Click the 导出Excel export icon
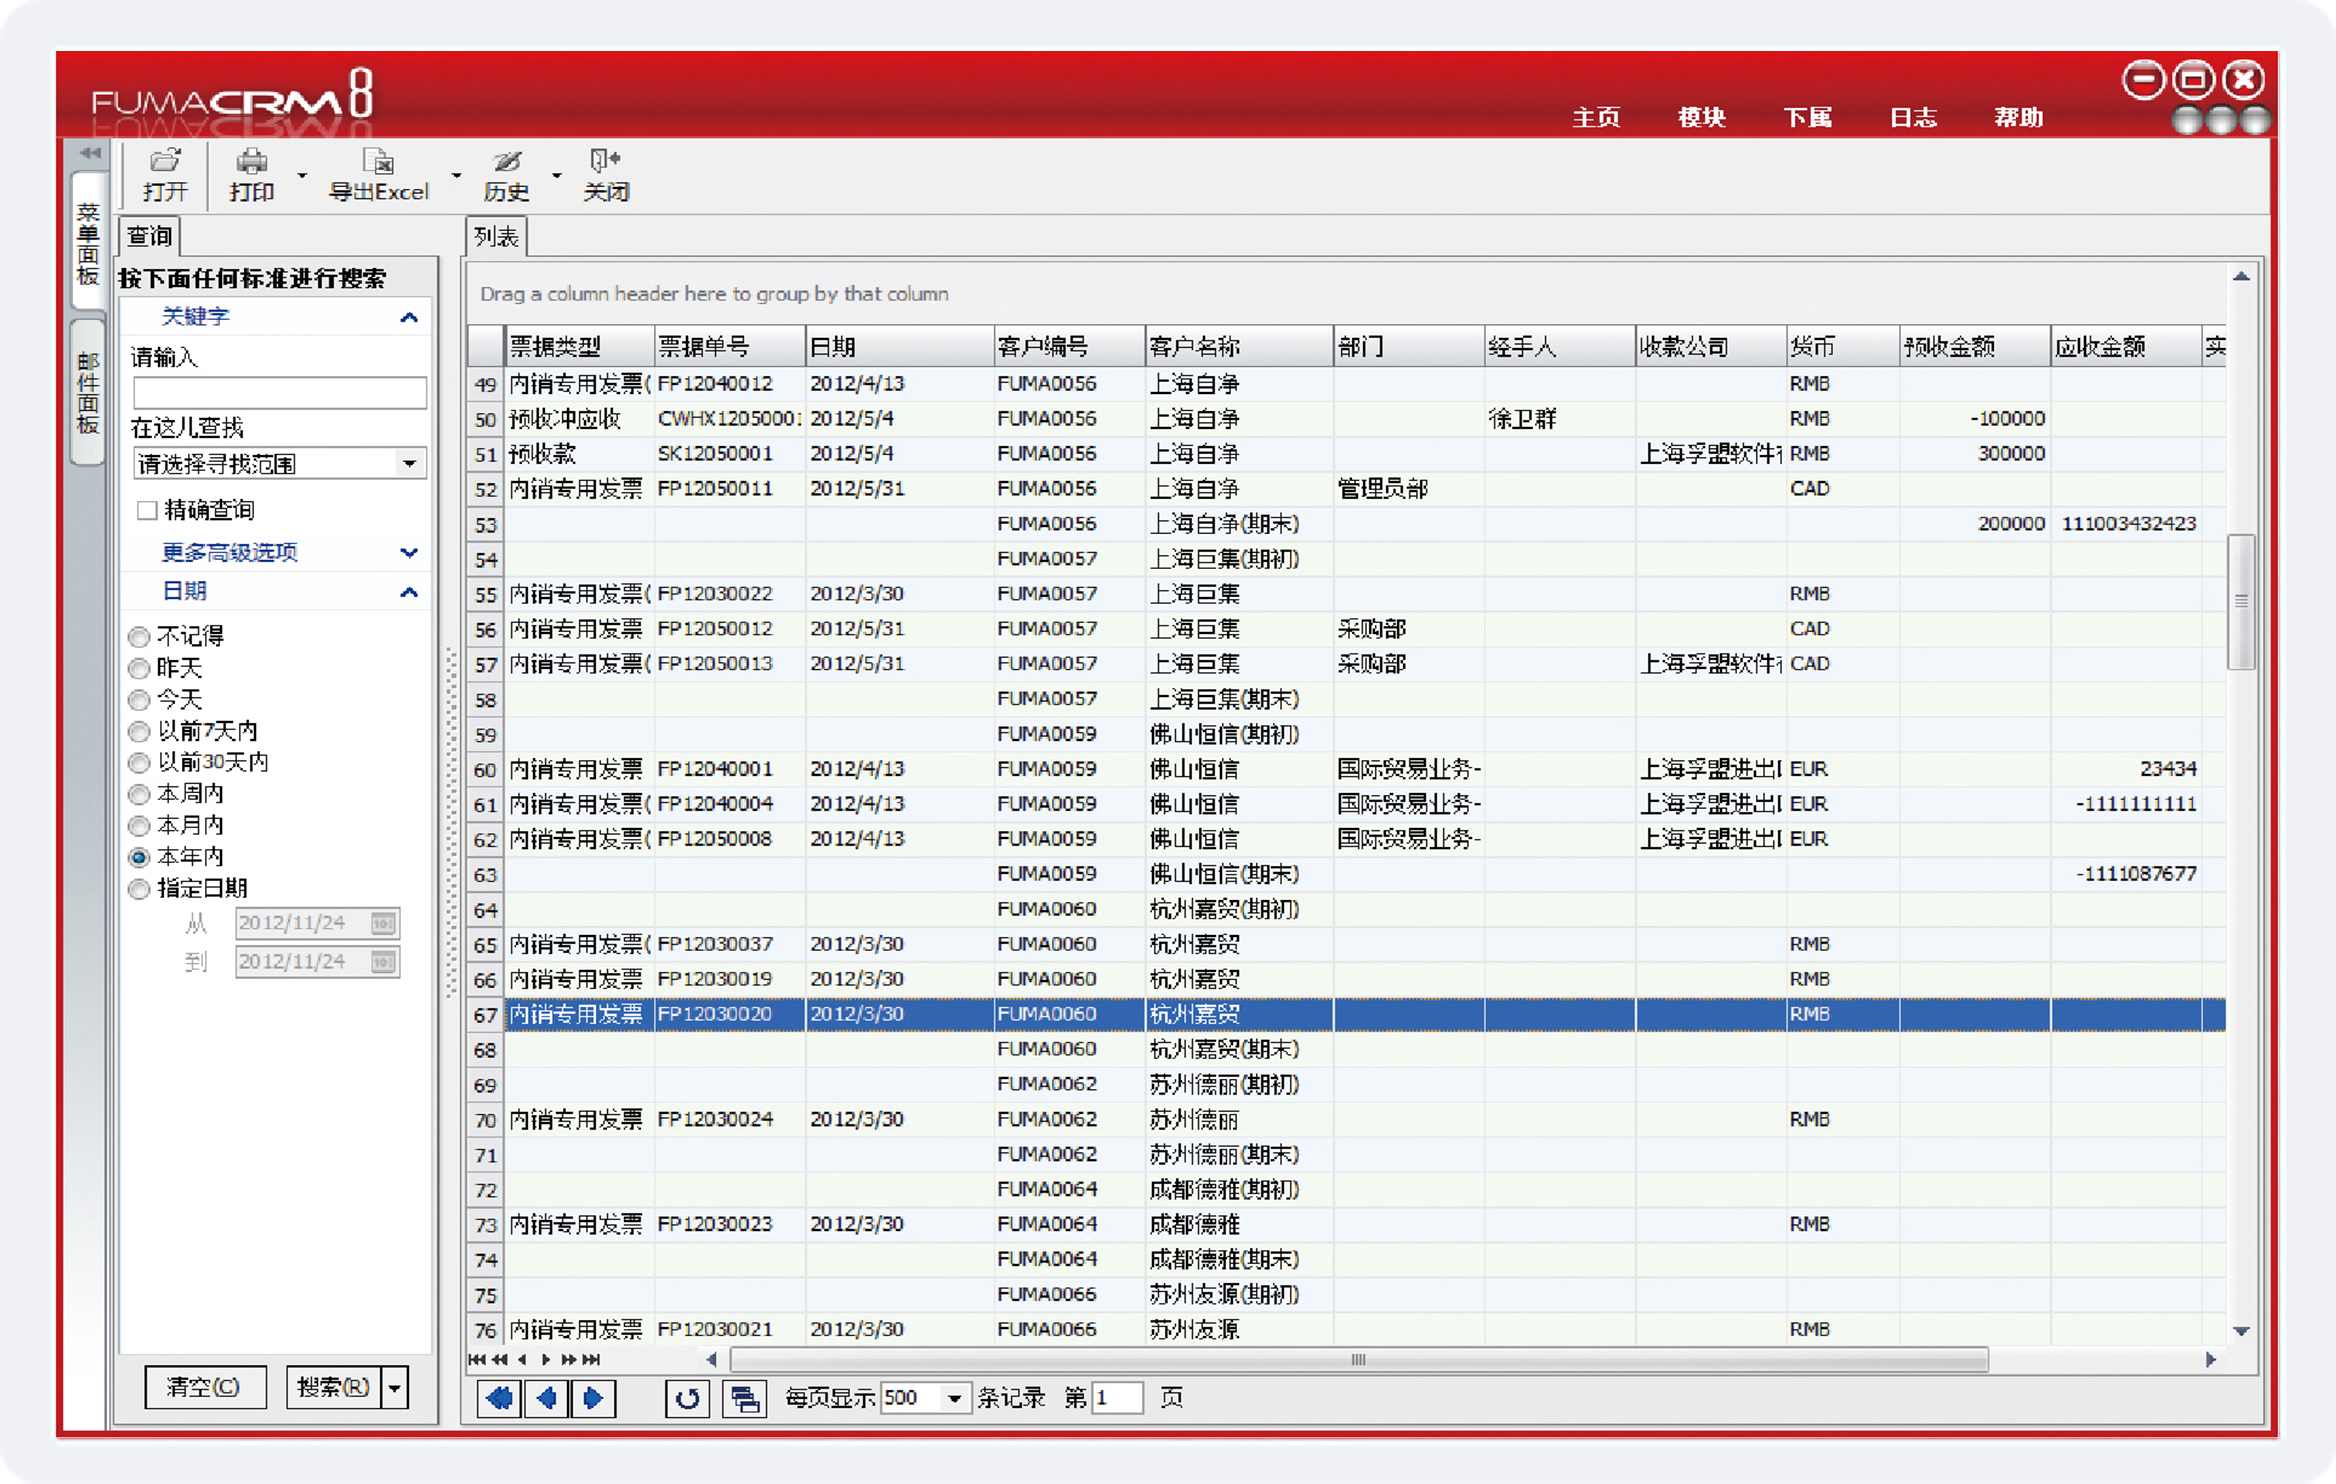This screenshot has height=1484, width=2336. (x=378, y=162)
